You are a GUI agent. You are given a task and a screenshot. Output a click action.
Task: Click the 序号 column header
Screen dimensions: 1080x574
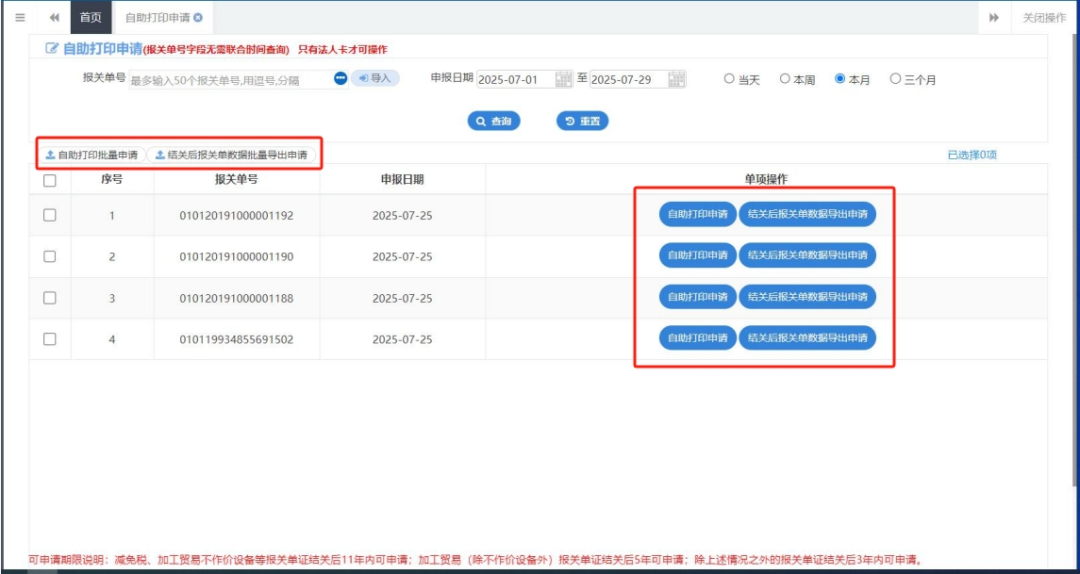112,180
